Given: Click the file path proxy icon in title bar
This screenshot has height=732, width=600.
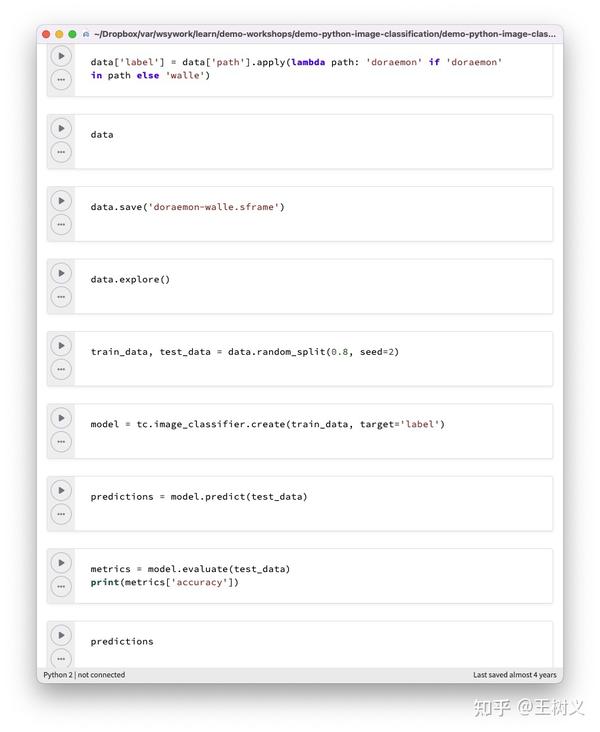Looking at the screenshot, I should pos(86,34).
